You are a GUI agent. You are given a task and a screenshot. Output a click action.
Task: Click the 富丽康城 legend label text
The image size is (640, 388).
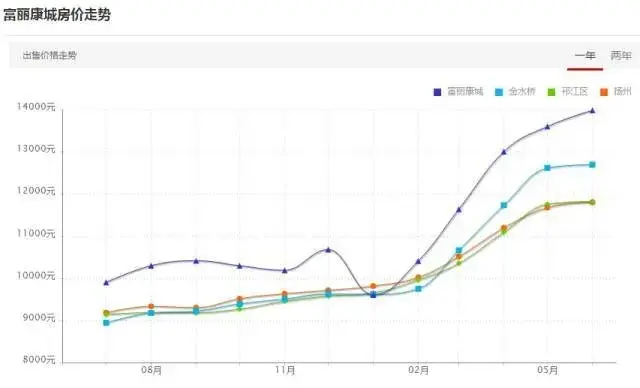(x=465, y=91)
